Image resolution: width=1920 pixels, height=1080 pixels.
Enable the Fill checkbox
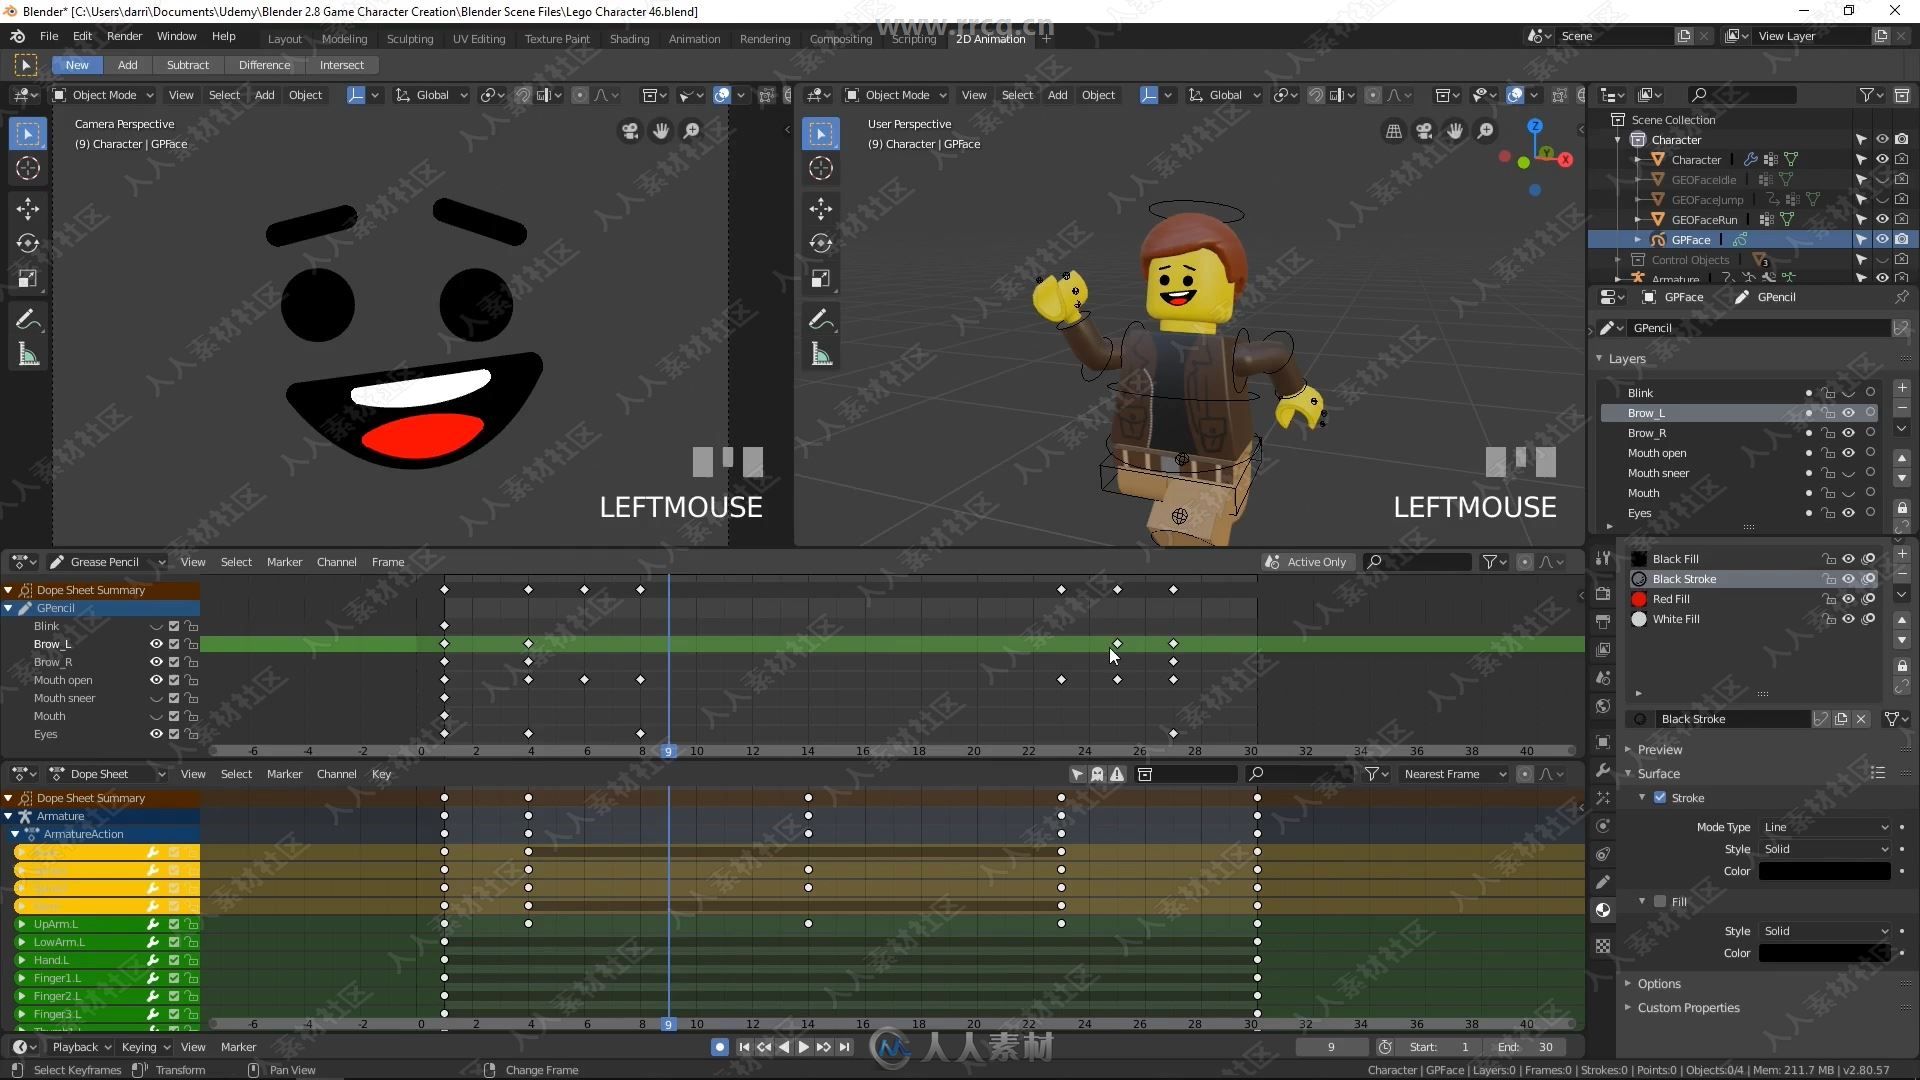click(1660, 902)
